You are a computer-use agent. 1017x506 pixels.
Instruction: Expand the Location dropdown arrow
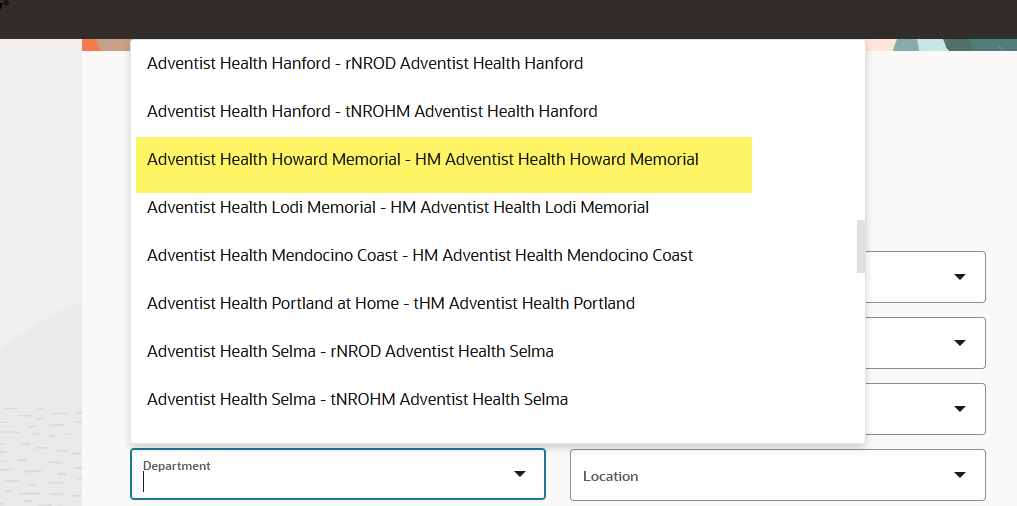(960, 475)
